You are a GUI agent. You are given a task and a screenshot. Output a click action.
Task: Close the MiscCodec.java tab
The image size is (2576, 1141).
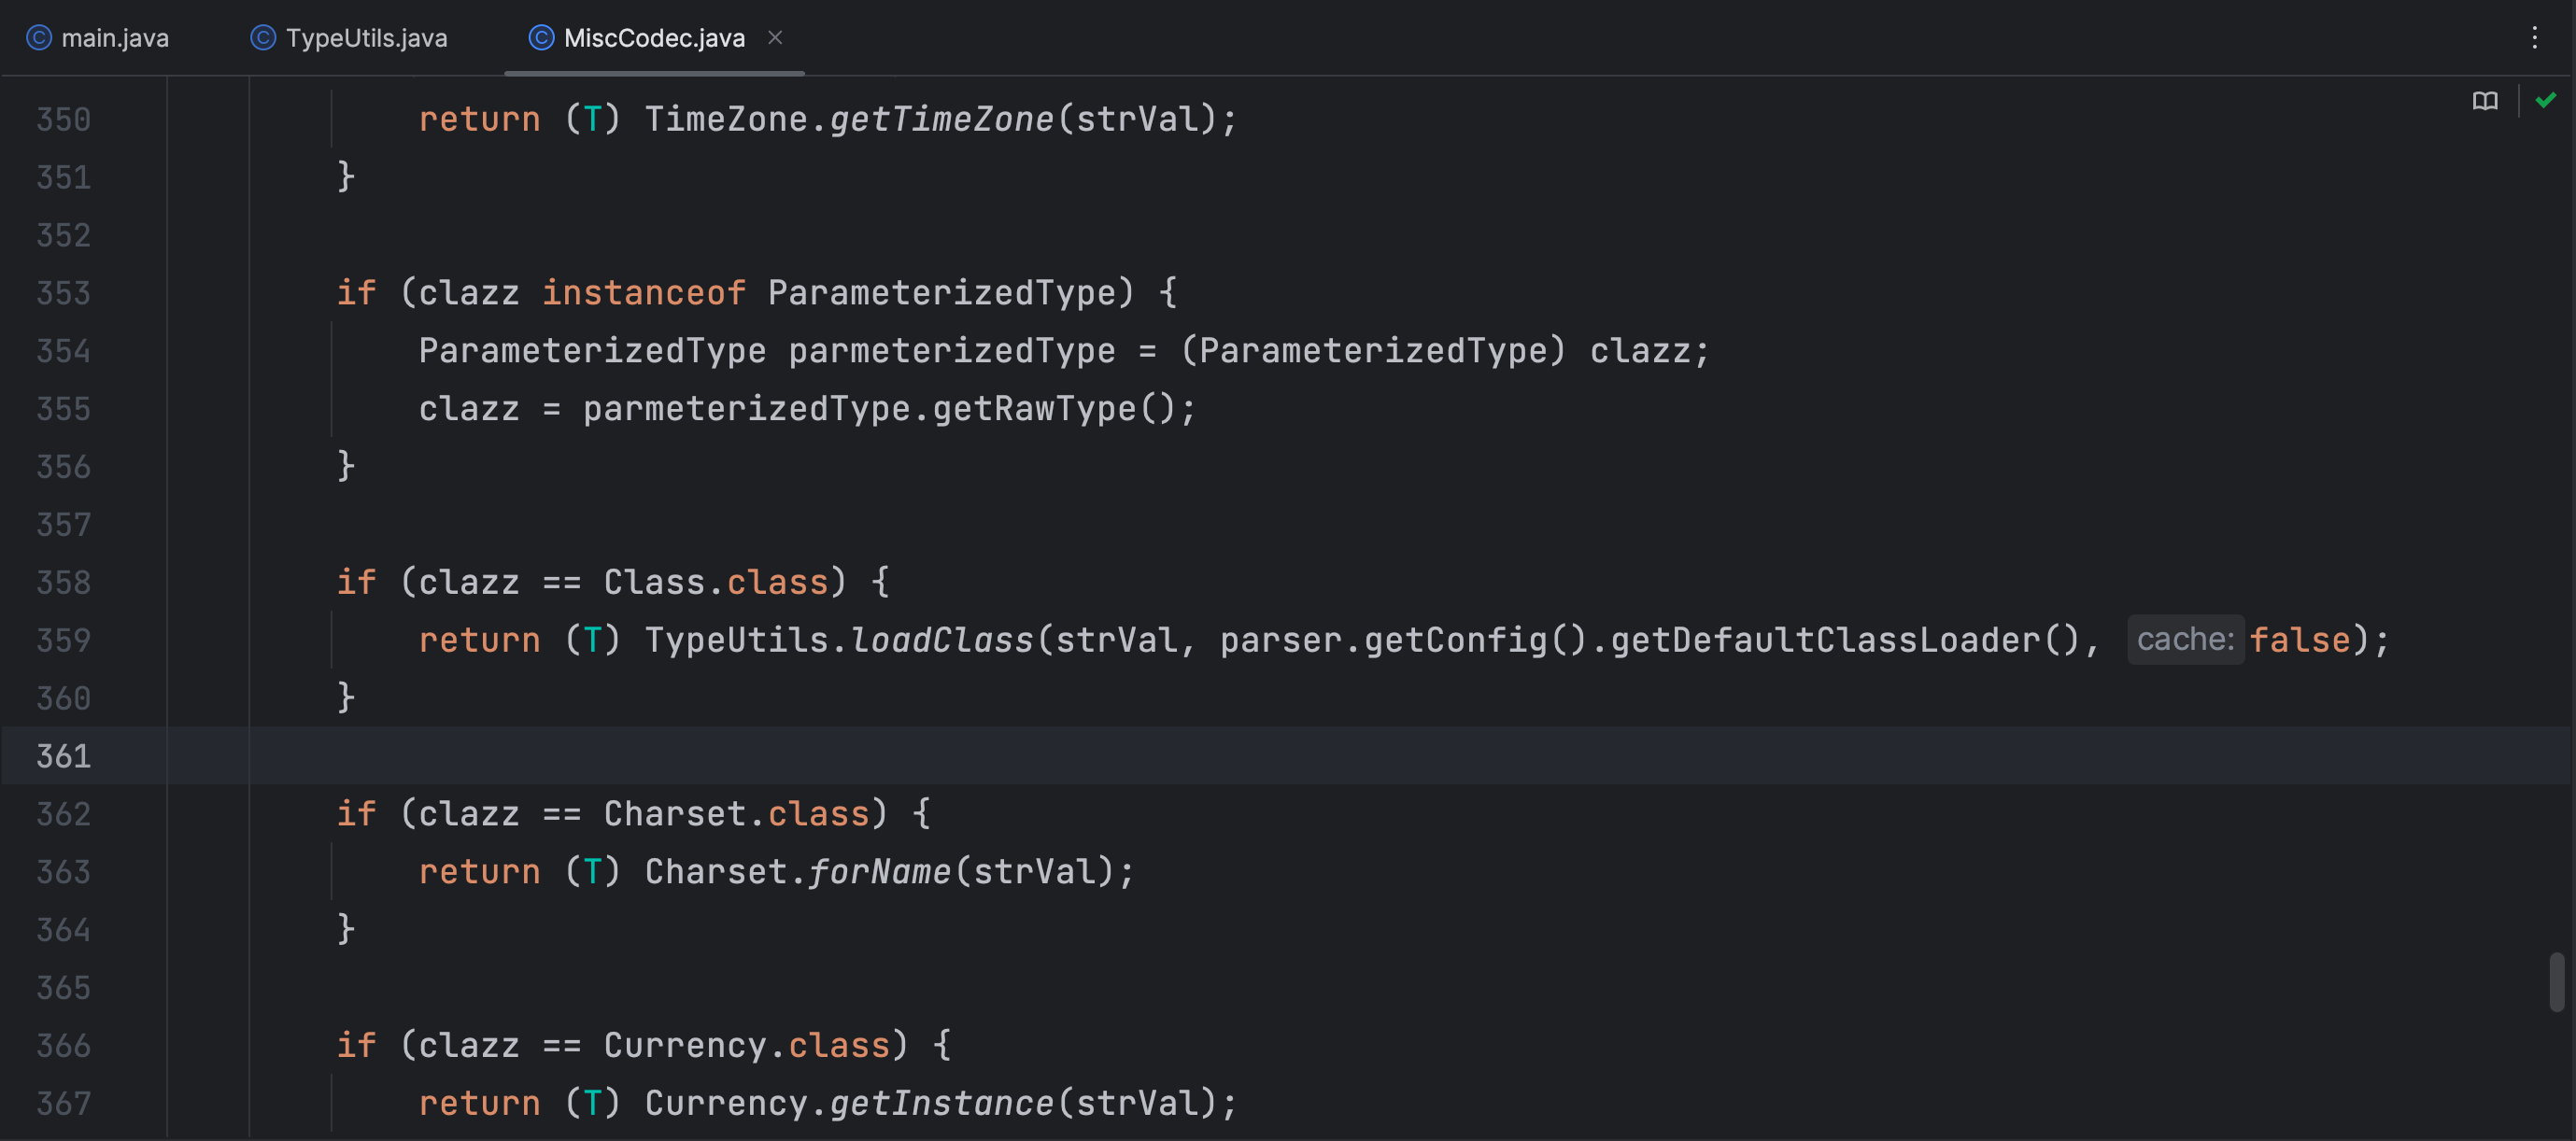coord(775,37)
